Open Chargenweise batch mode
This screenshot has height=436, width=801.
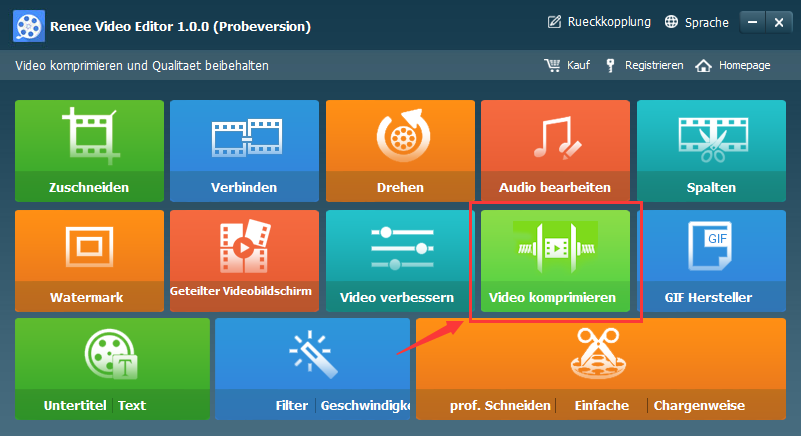(699, 406)
